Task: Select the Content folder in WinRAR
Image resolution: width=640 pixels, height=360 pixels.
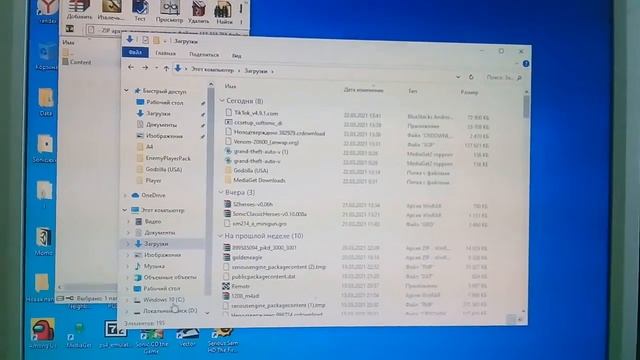Action: (x=77, y=62)
